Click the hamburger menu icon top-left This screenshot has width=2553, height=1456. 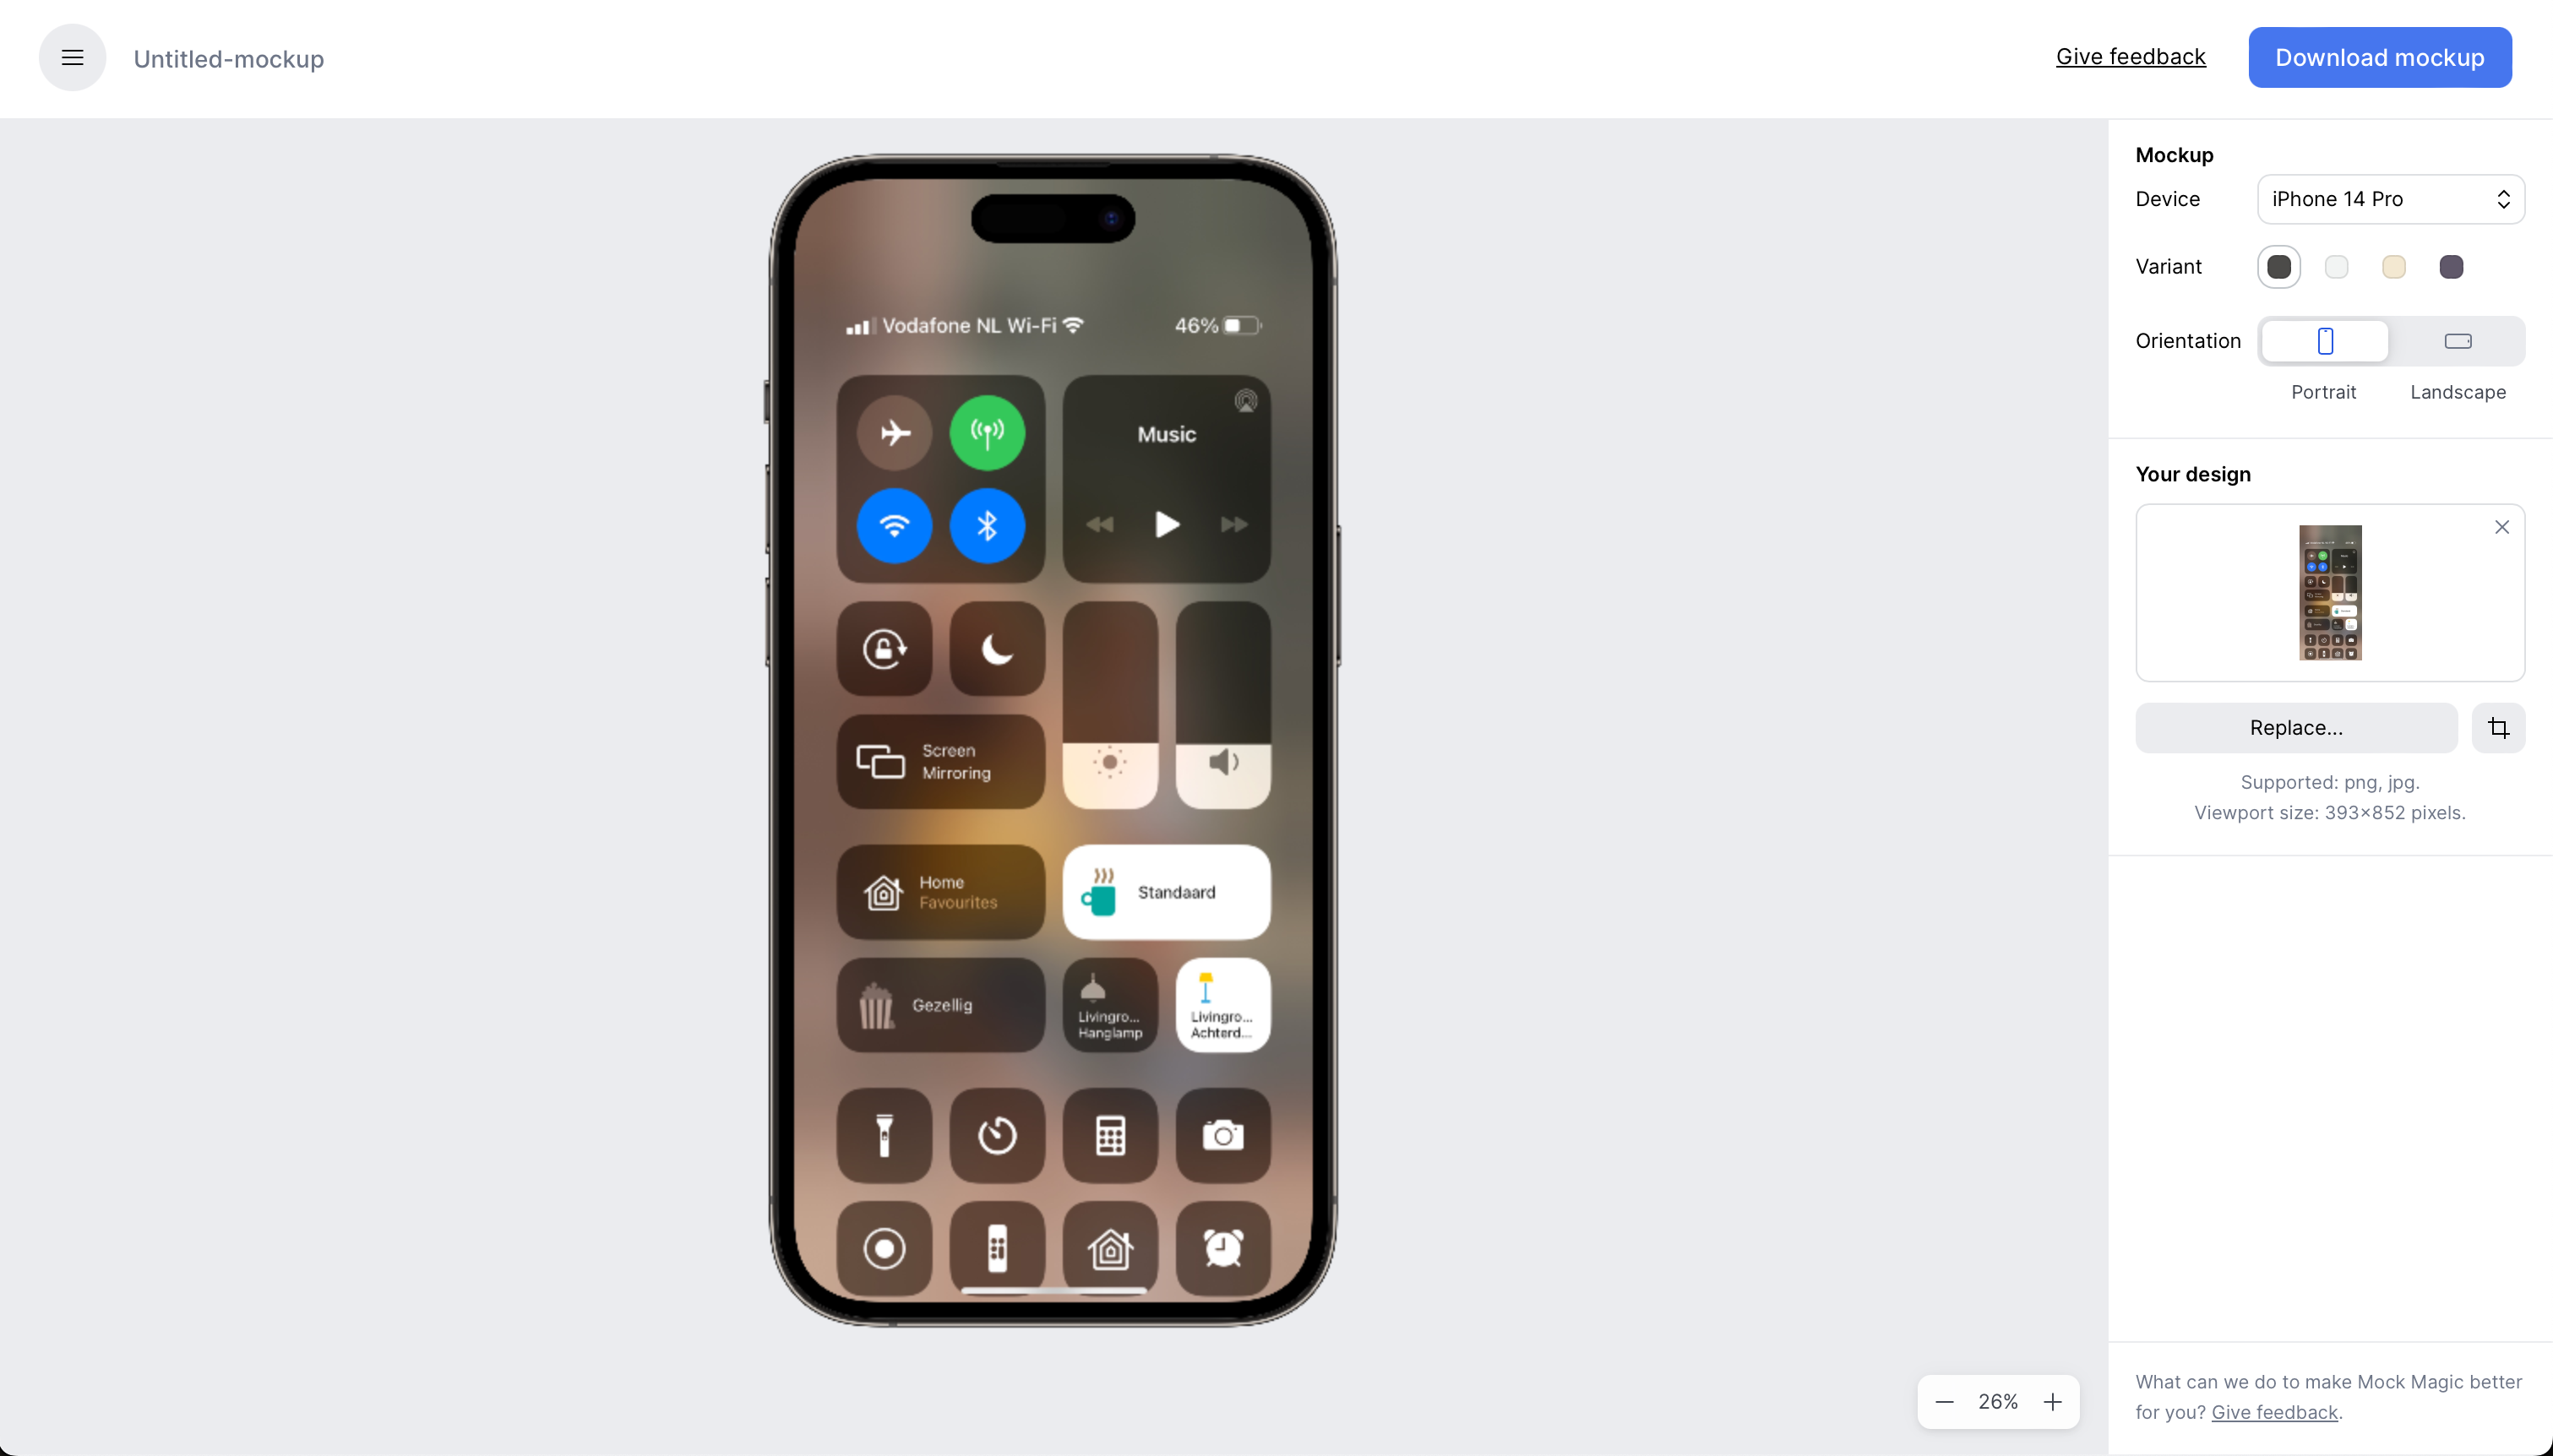(x=73, y=57)
